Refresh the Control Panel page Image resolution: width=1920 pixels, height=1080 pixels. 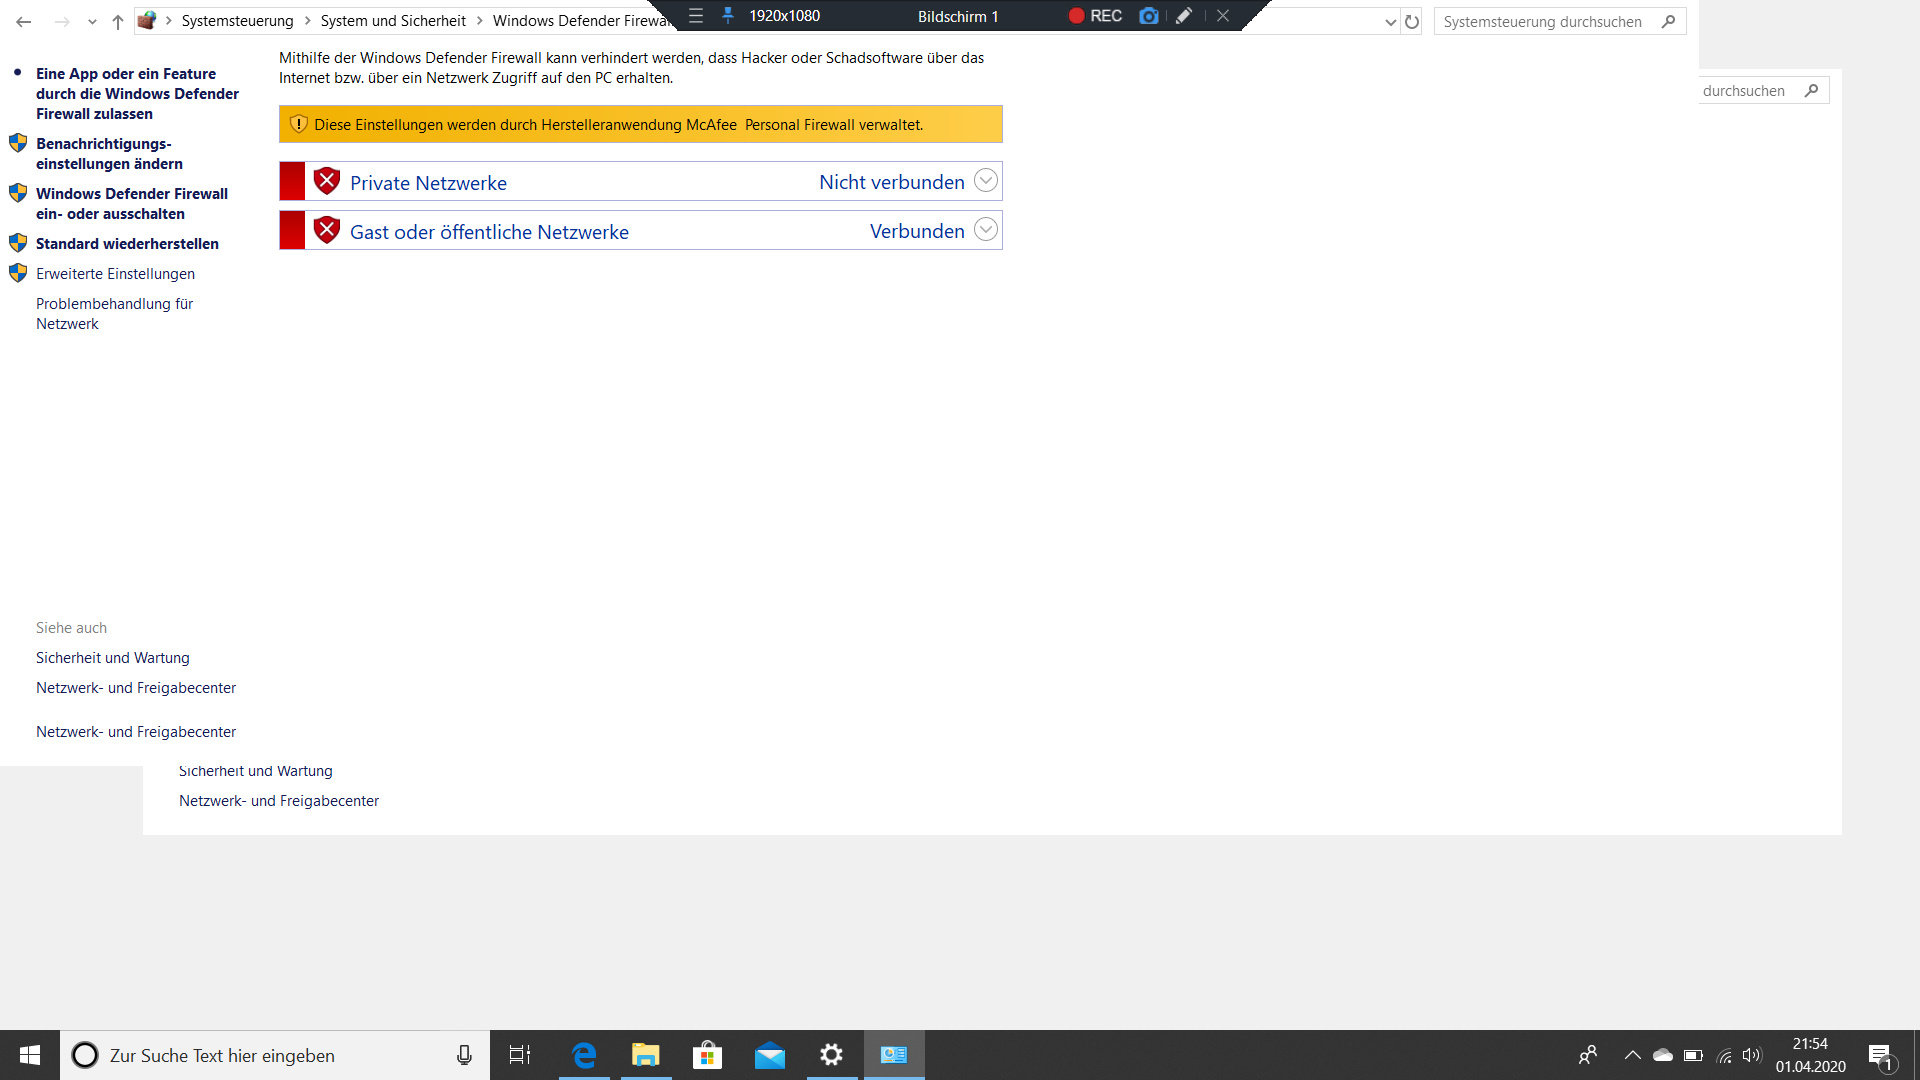(x=1412, y=22)
